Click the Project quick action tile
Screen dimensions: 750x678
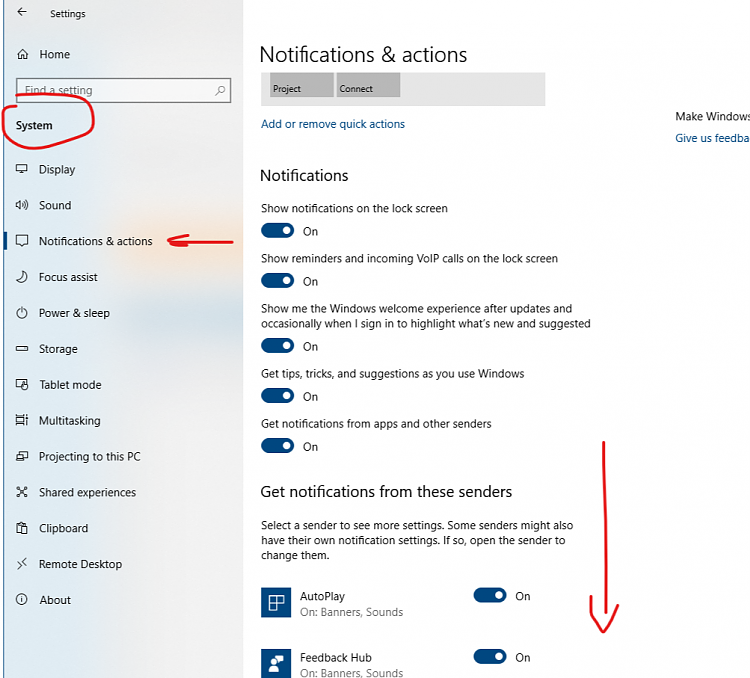point(301,85)
